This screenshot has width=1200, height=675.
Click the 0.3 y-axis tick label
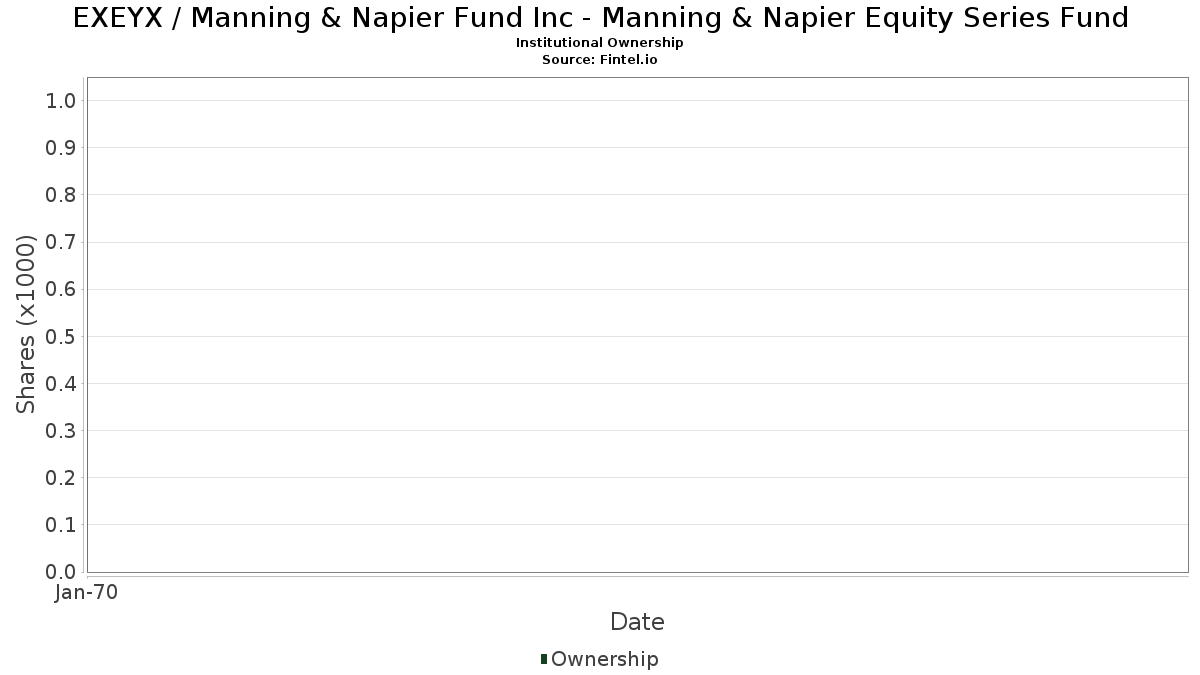point(61,431)
